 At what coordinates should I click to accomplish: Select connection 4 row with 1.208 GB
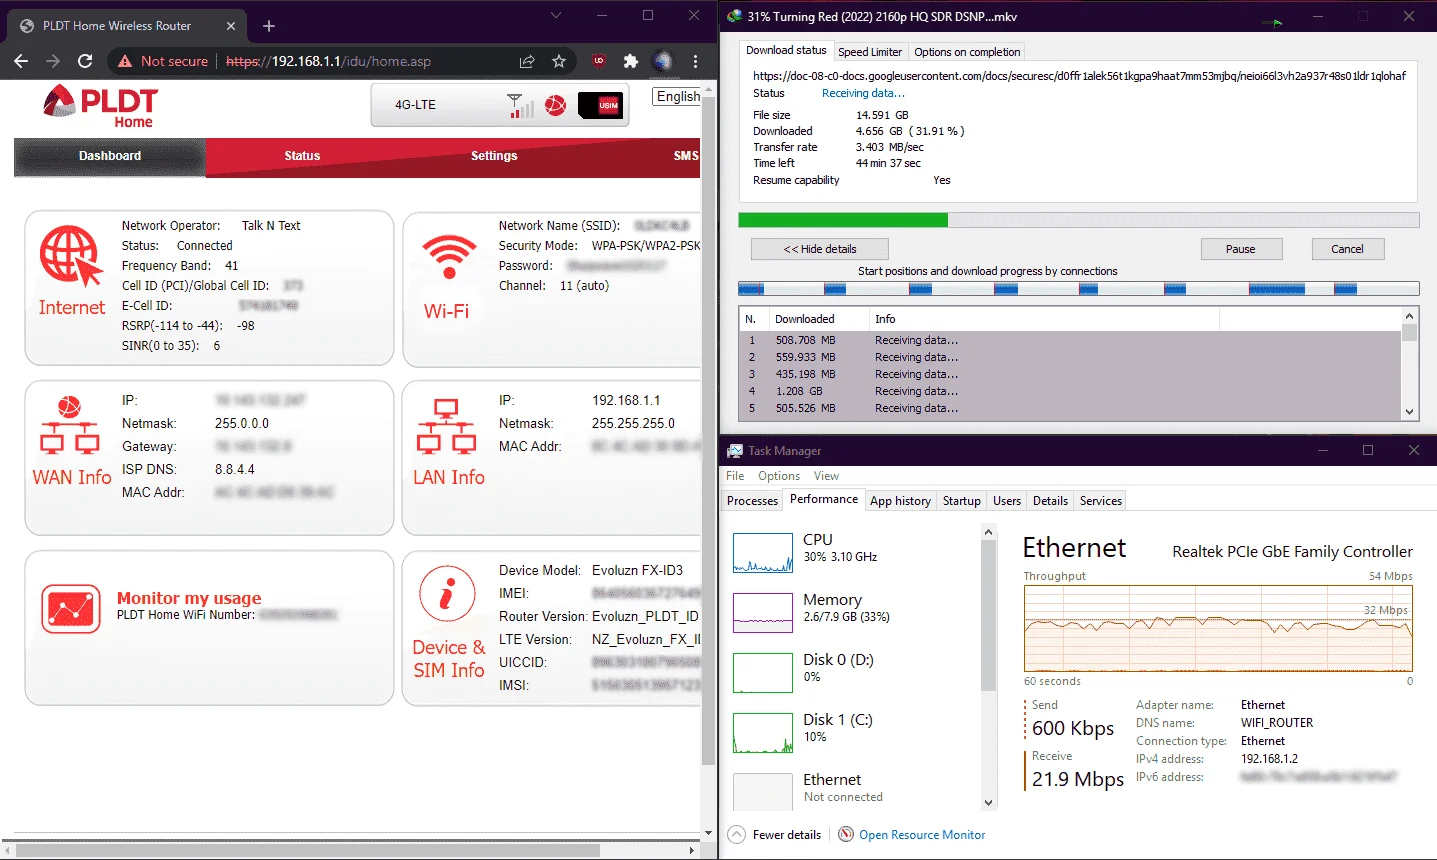[1070, 391]
